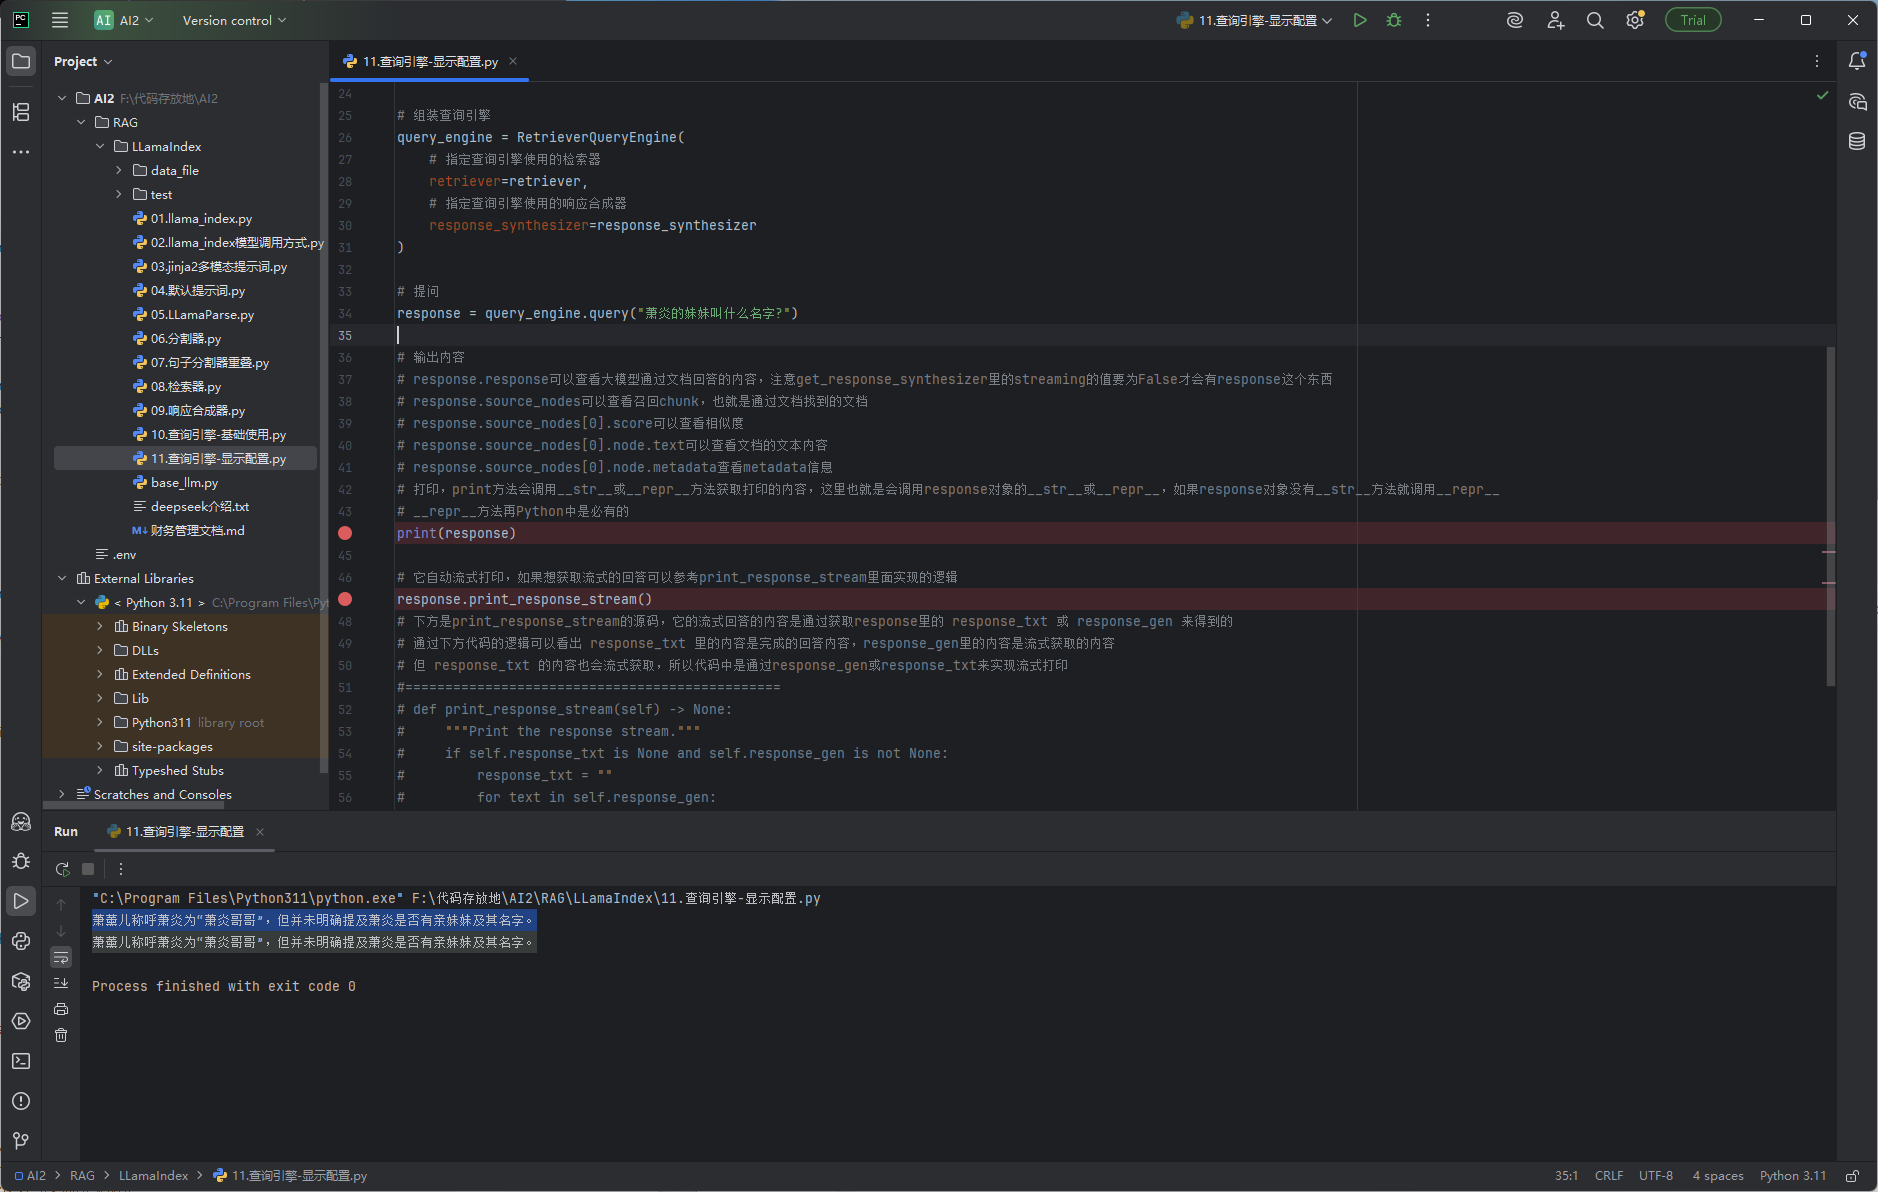Switch Python 3.11 interpreter
This screenshot has height=1192, width=1878.
click(x=1792, y=1176)
